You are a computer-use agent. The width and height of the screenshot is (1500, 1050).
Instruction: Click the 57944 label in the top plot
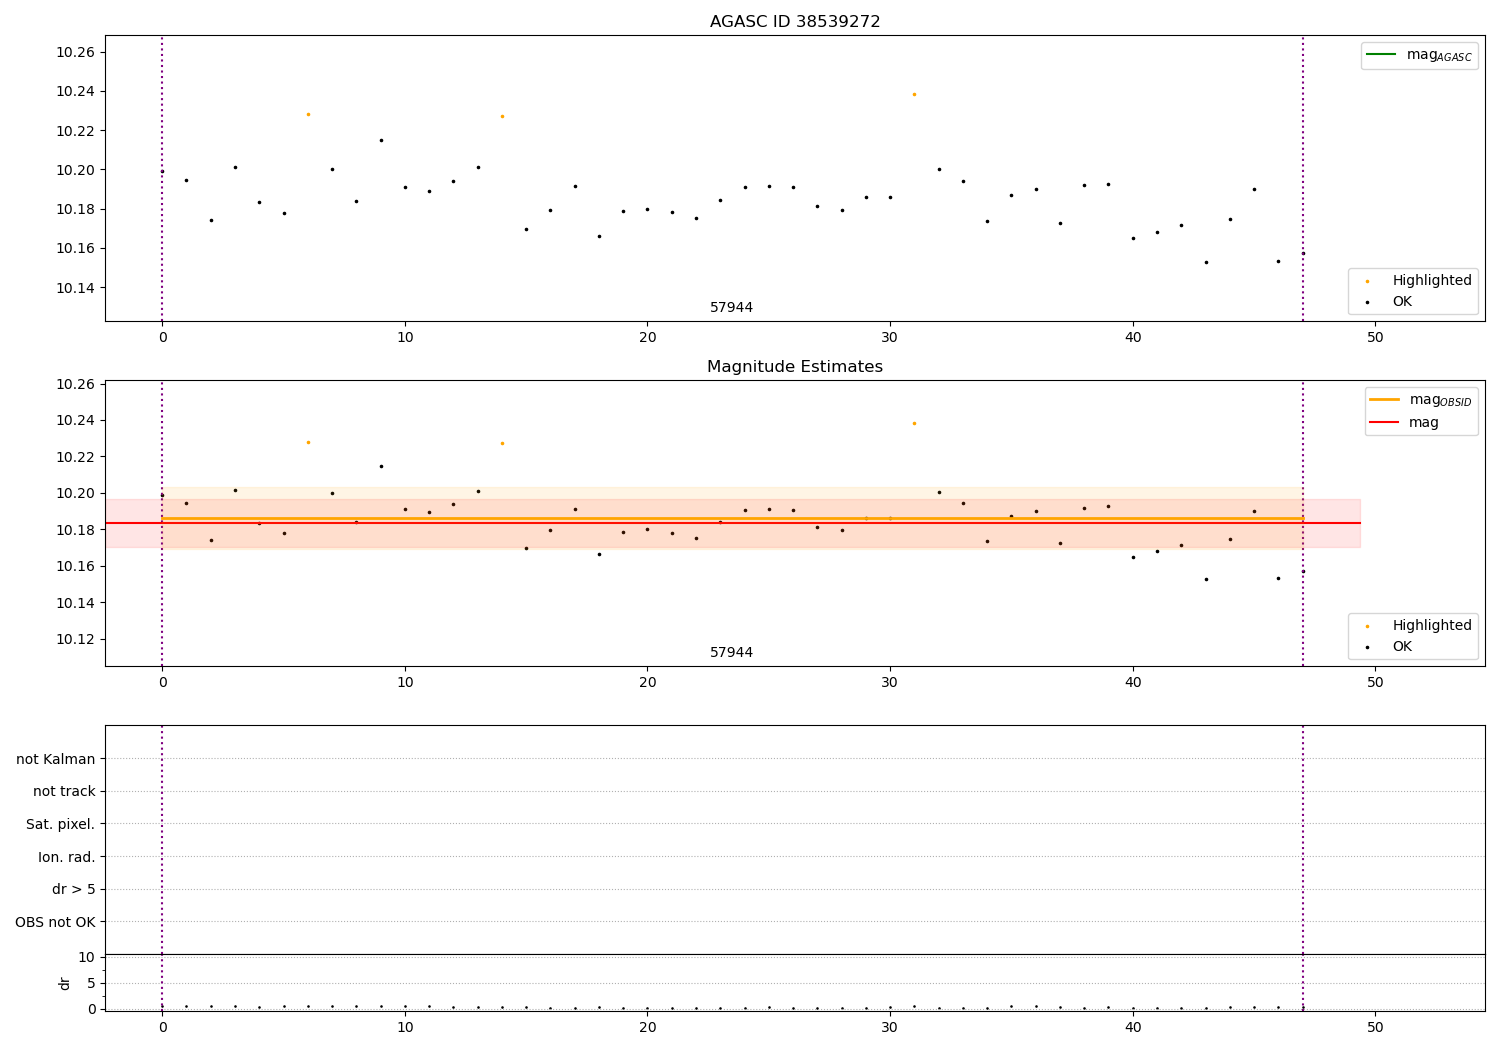tap(731, 308)
